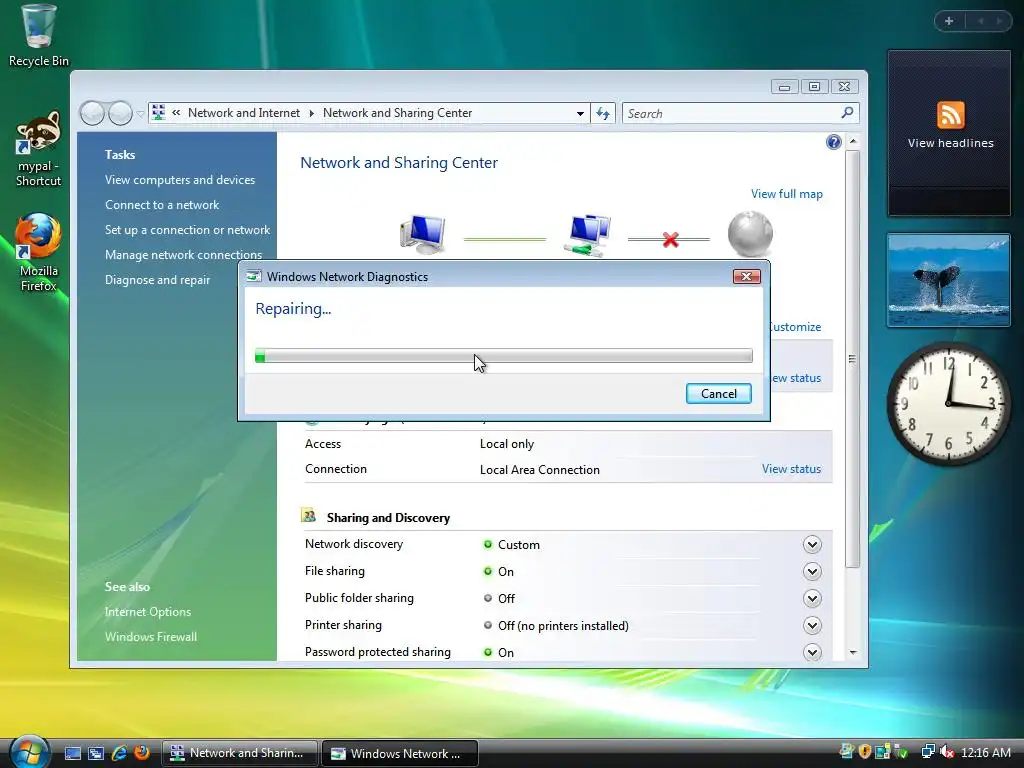The height and width of the screenshot is (768, 1024).
Task: Expand the File sharing settings chevron
Action: [812, 571]
